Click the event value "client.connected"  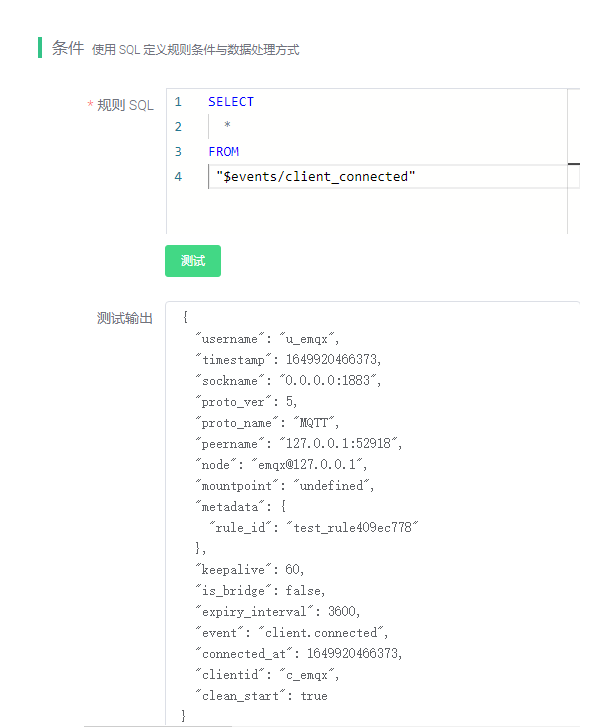pyautogui.click(x=321, y=633)
